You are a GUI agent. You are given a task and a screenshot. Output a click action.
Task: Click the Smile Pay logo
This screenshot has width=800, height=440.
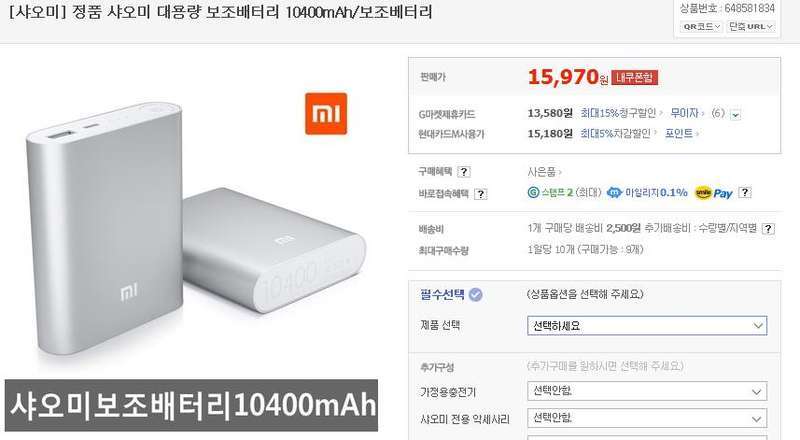(x=714, y=193)
